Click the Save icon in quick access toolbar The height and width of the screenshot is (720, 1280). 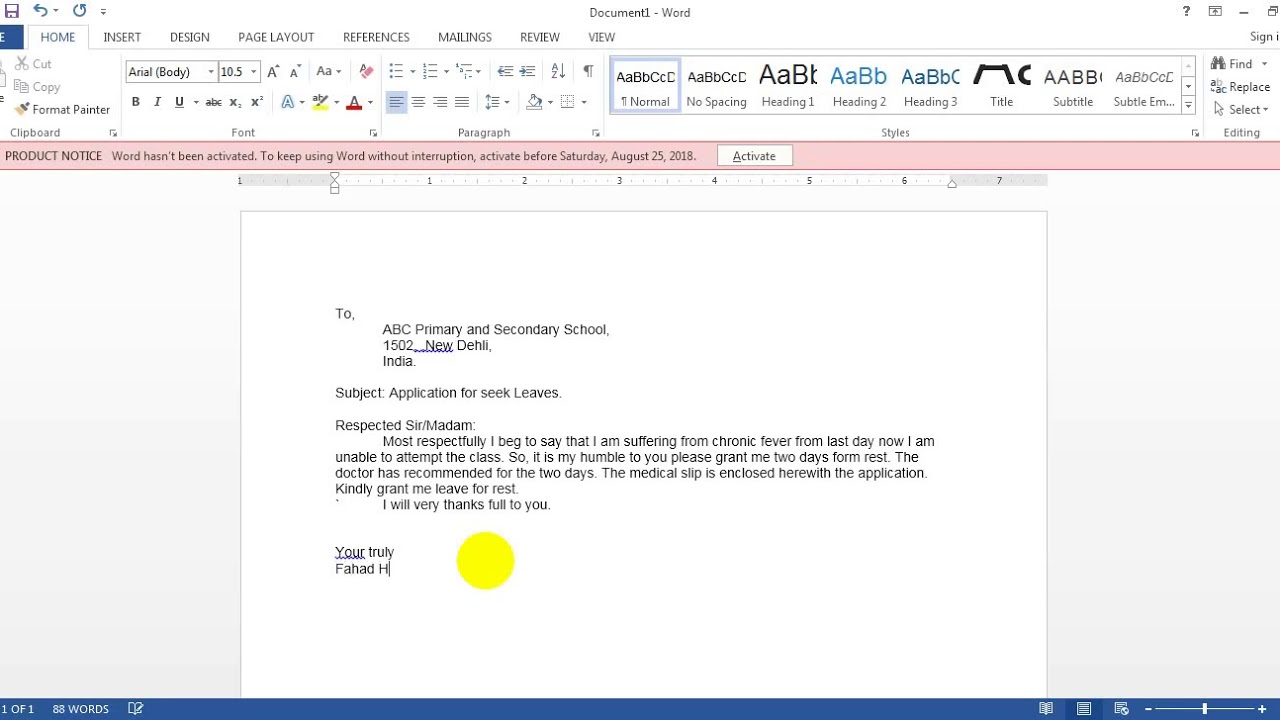tap(11, 11)
